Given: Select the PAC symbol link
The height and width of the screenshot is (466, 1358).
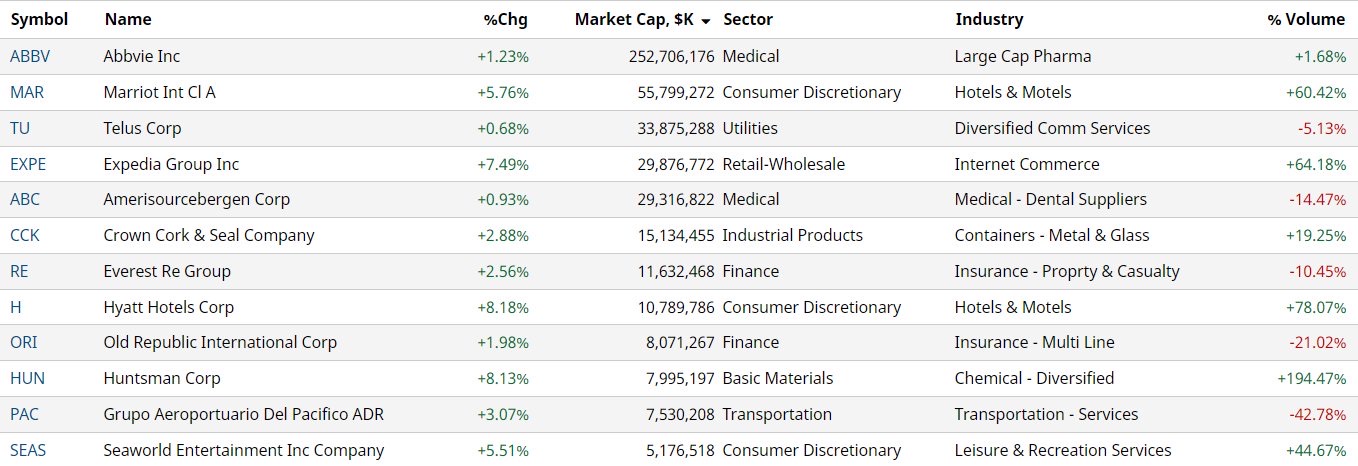Looking at the screenshot, I should [25, 414].
